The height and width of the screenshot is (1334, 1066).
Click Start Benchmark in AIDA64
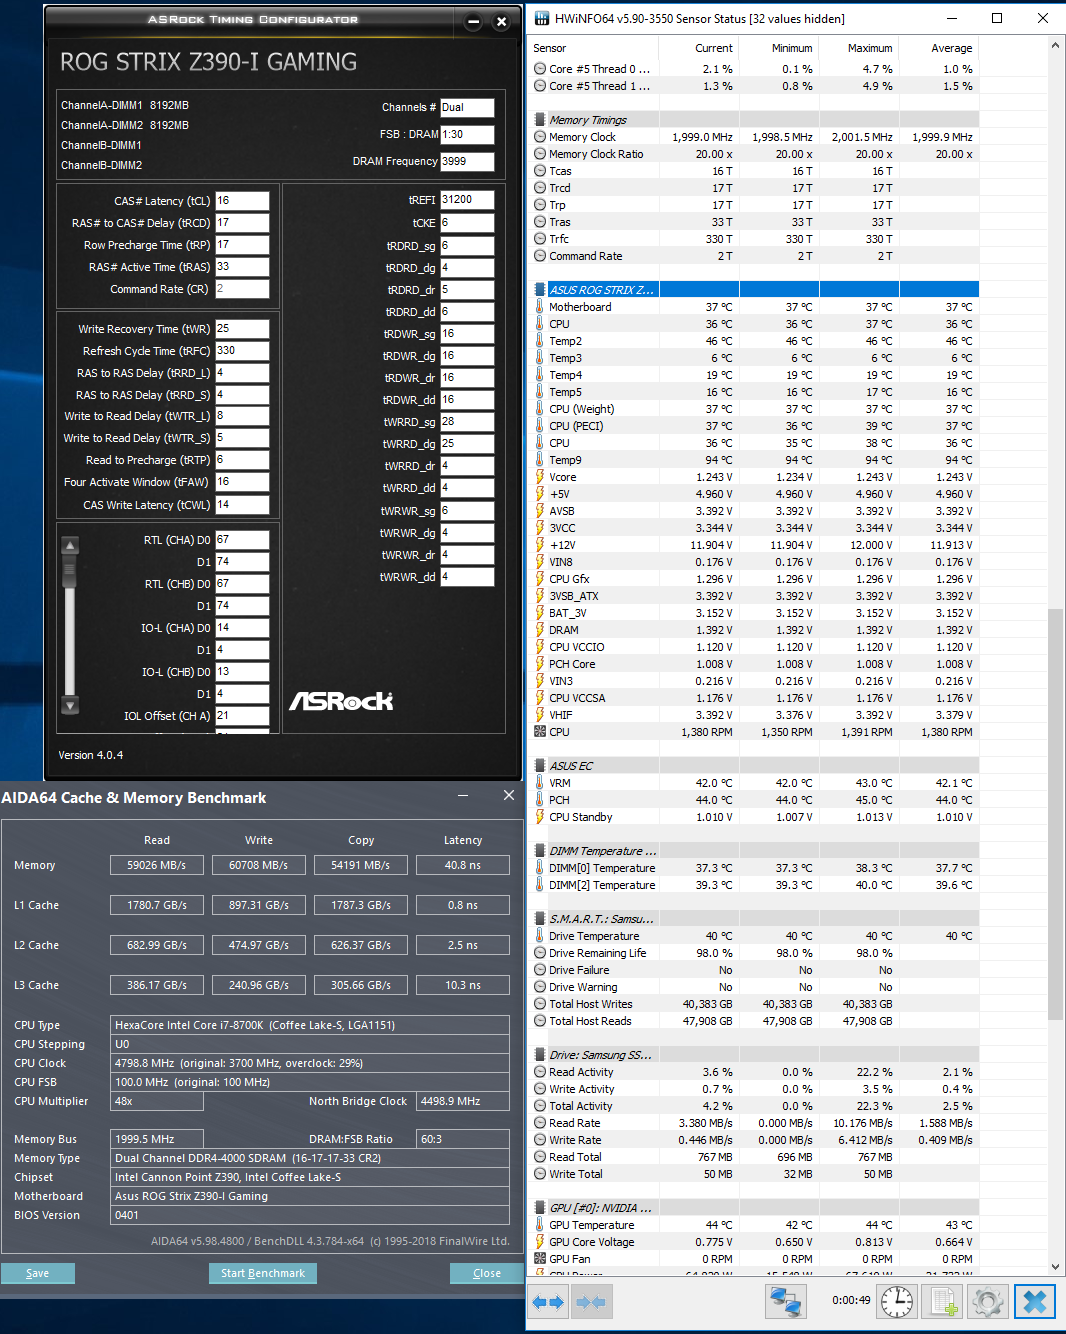[x=263, y=1273]
